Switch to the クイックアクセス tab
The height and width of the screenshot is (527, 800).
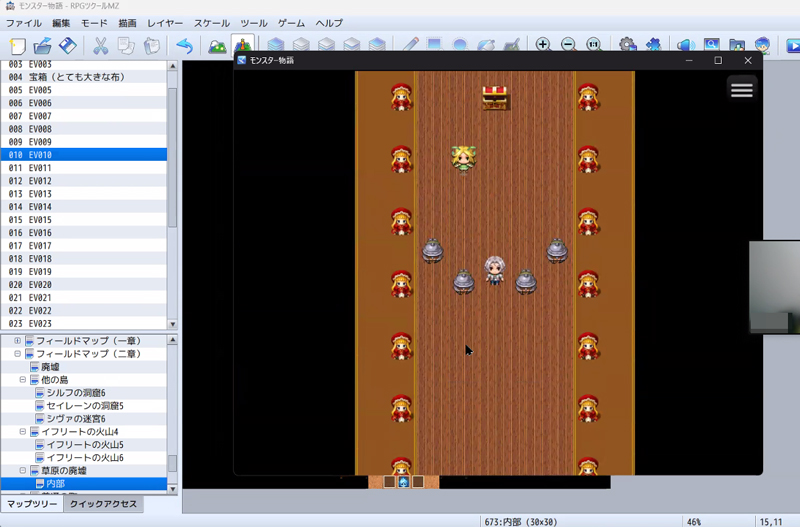click(x=103, y=504)
